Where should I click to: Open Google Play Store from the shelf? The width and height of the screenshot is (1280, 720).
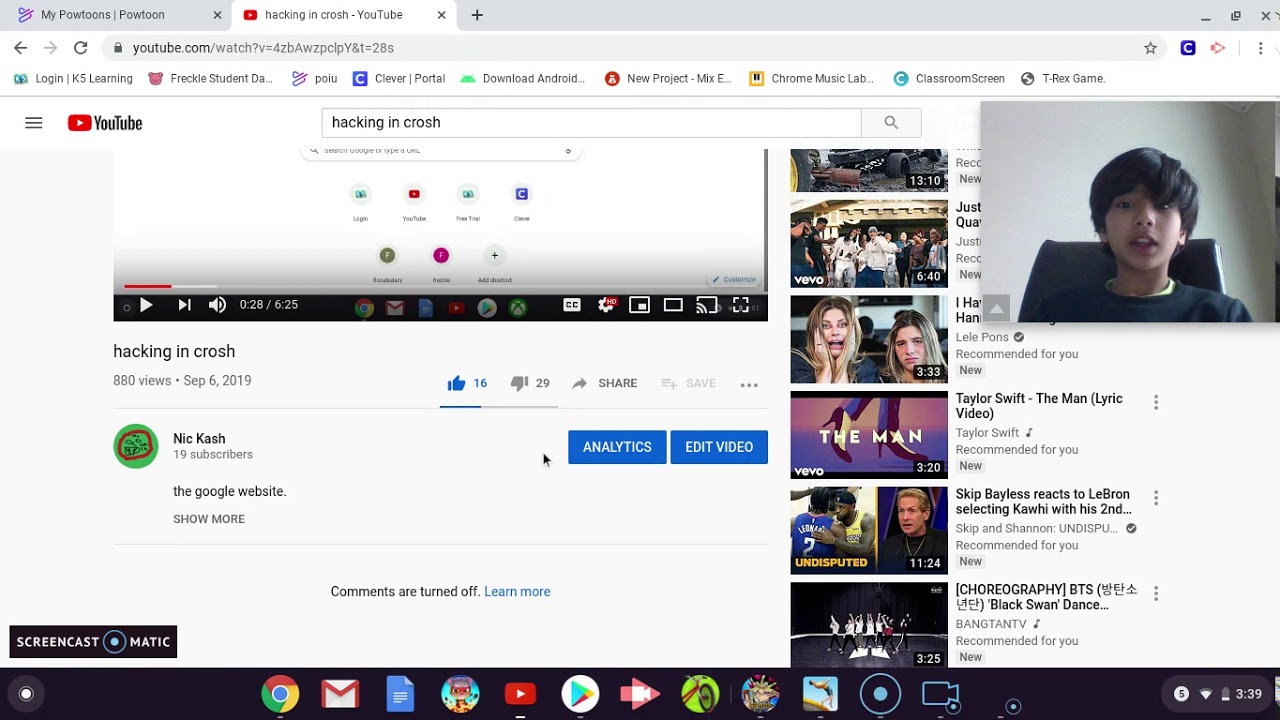tap(580, 694)
